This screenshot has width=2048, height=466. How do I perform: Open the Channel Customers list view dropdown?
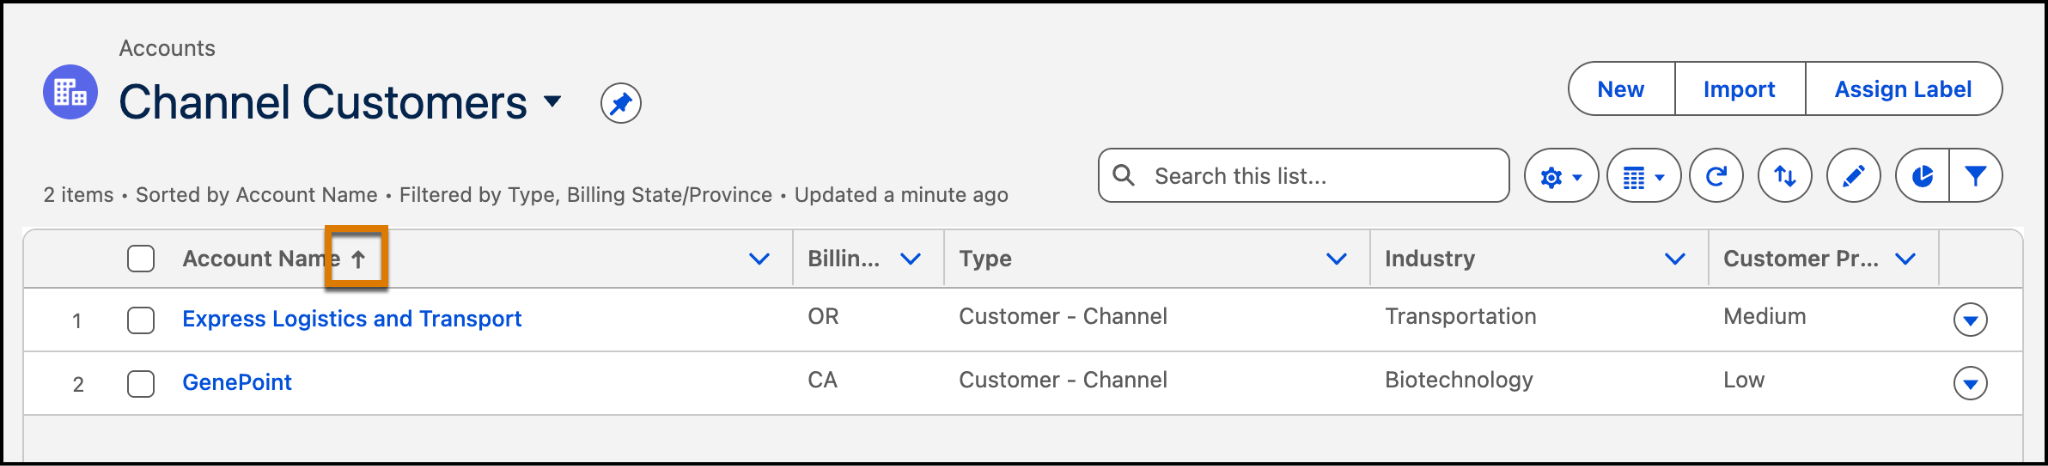tap(552, 101)
